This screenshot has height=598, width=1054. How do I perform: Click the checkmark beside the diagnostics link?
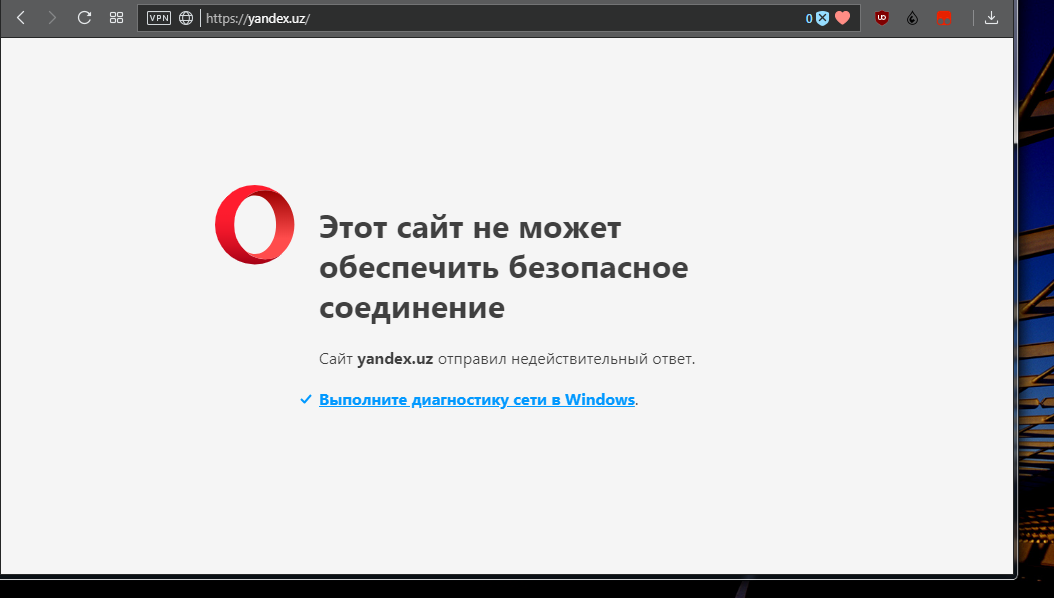[306, 399]
